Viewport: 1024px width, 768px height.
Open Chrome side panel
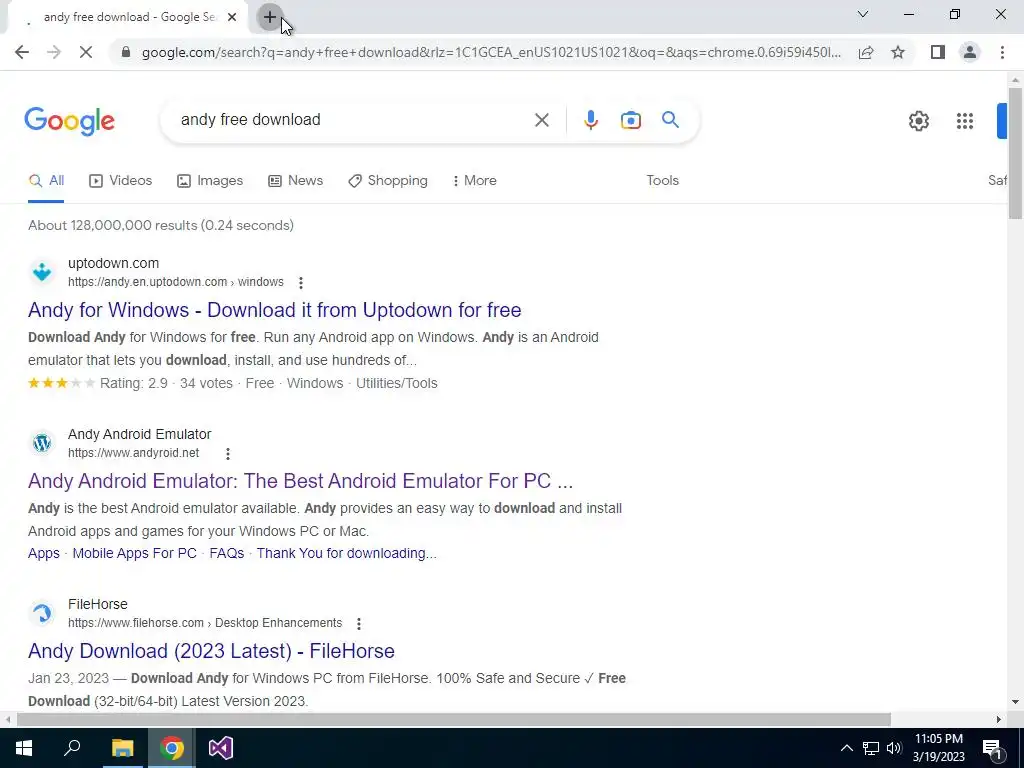(938, 52)
